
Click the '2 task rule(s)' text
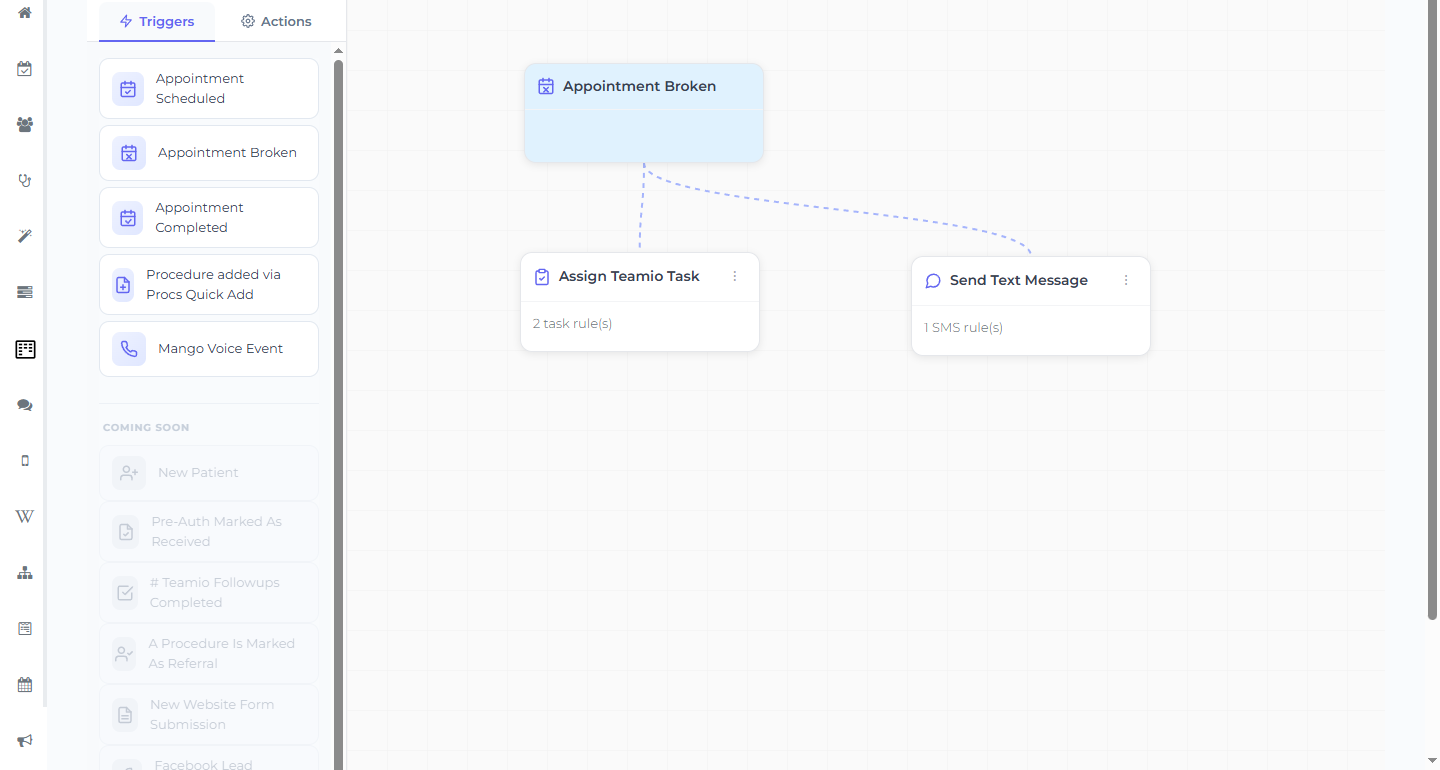point(573,324)
